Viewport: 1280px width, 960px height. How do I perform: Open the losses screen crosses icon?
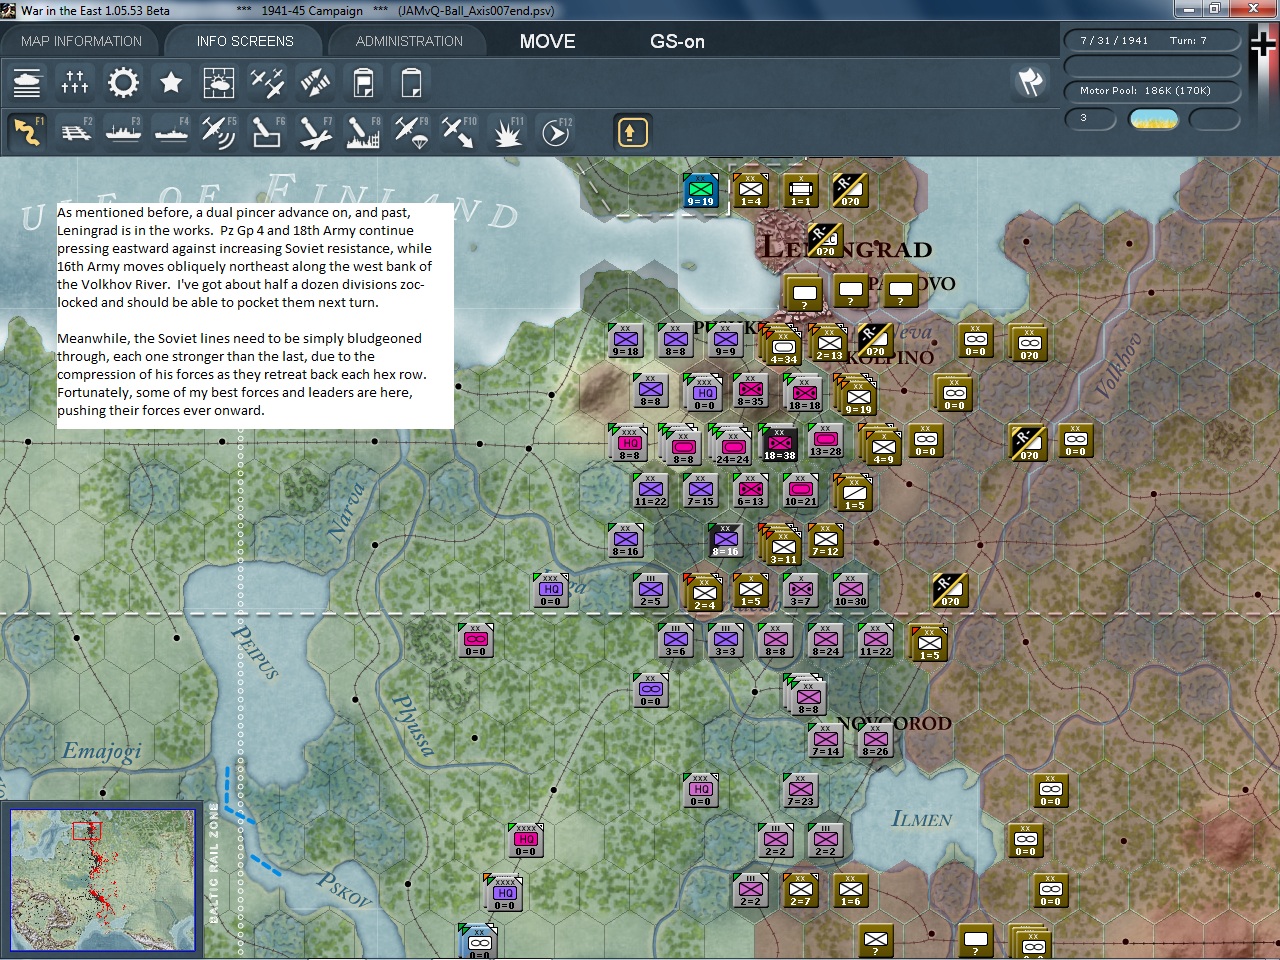[75, 82]
